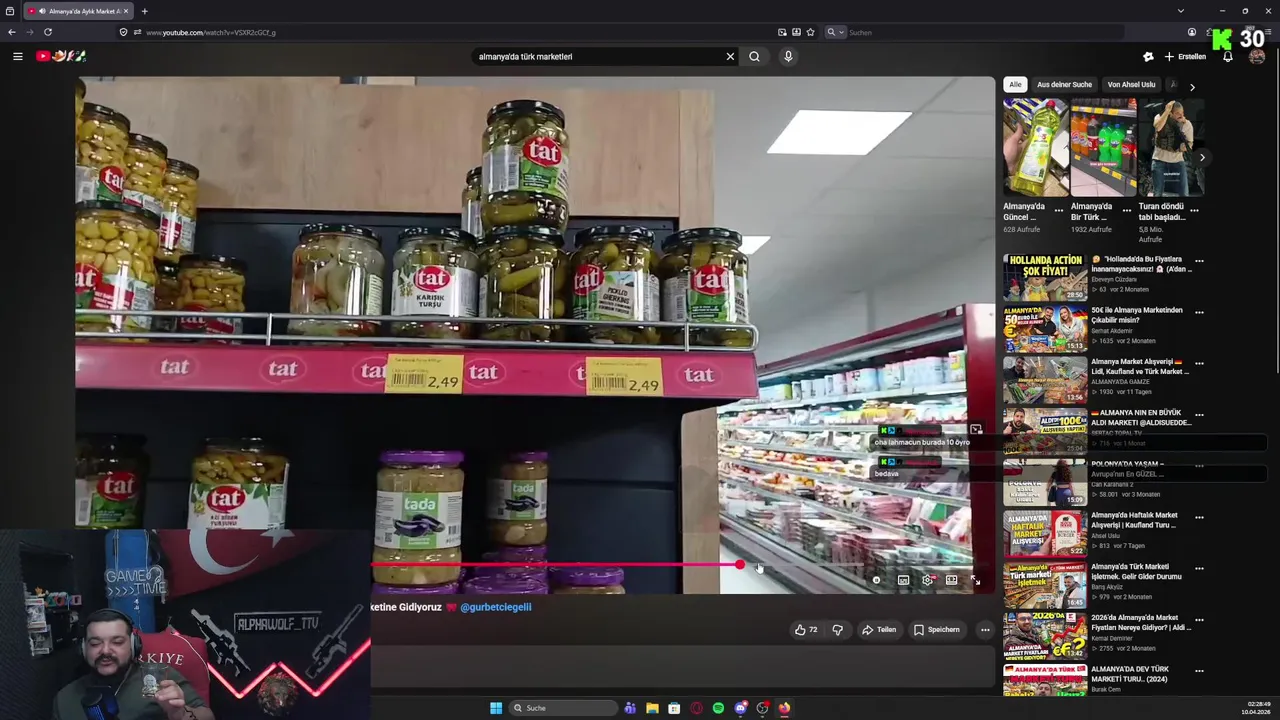The width and height of the screenshot is (1280, 720).
Task: Open Short Almanya'da Bir Türk
Action: click(1103, 147)
